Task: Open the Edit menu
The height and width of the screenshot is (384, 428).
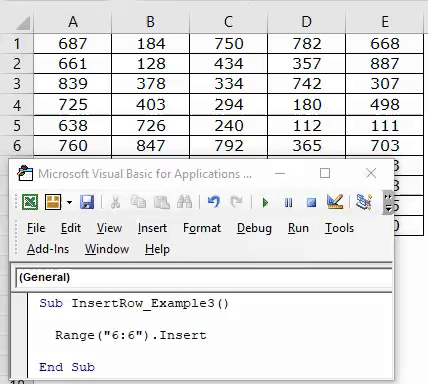Action: pyautogui.click(x=71, y=228)
